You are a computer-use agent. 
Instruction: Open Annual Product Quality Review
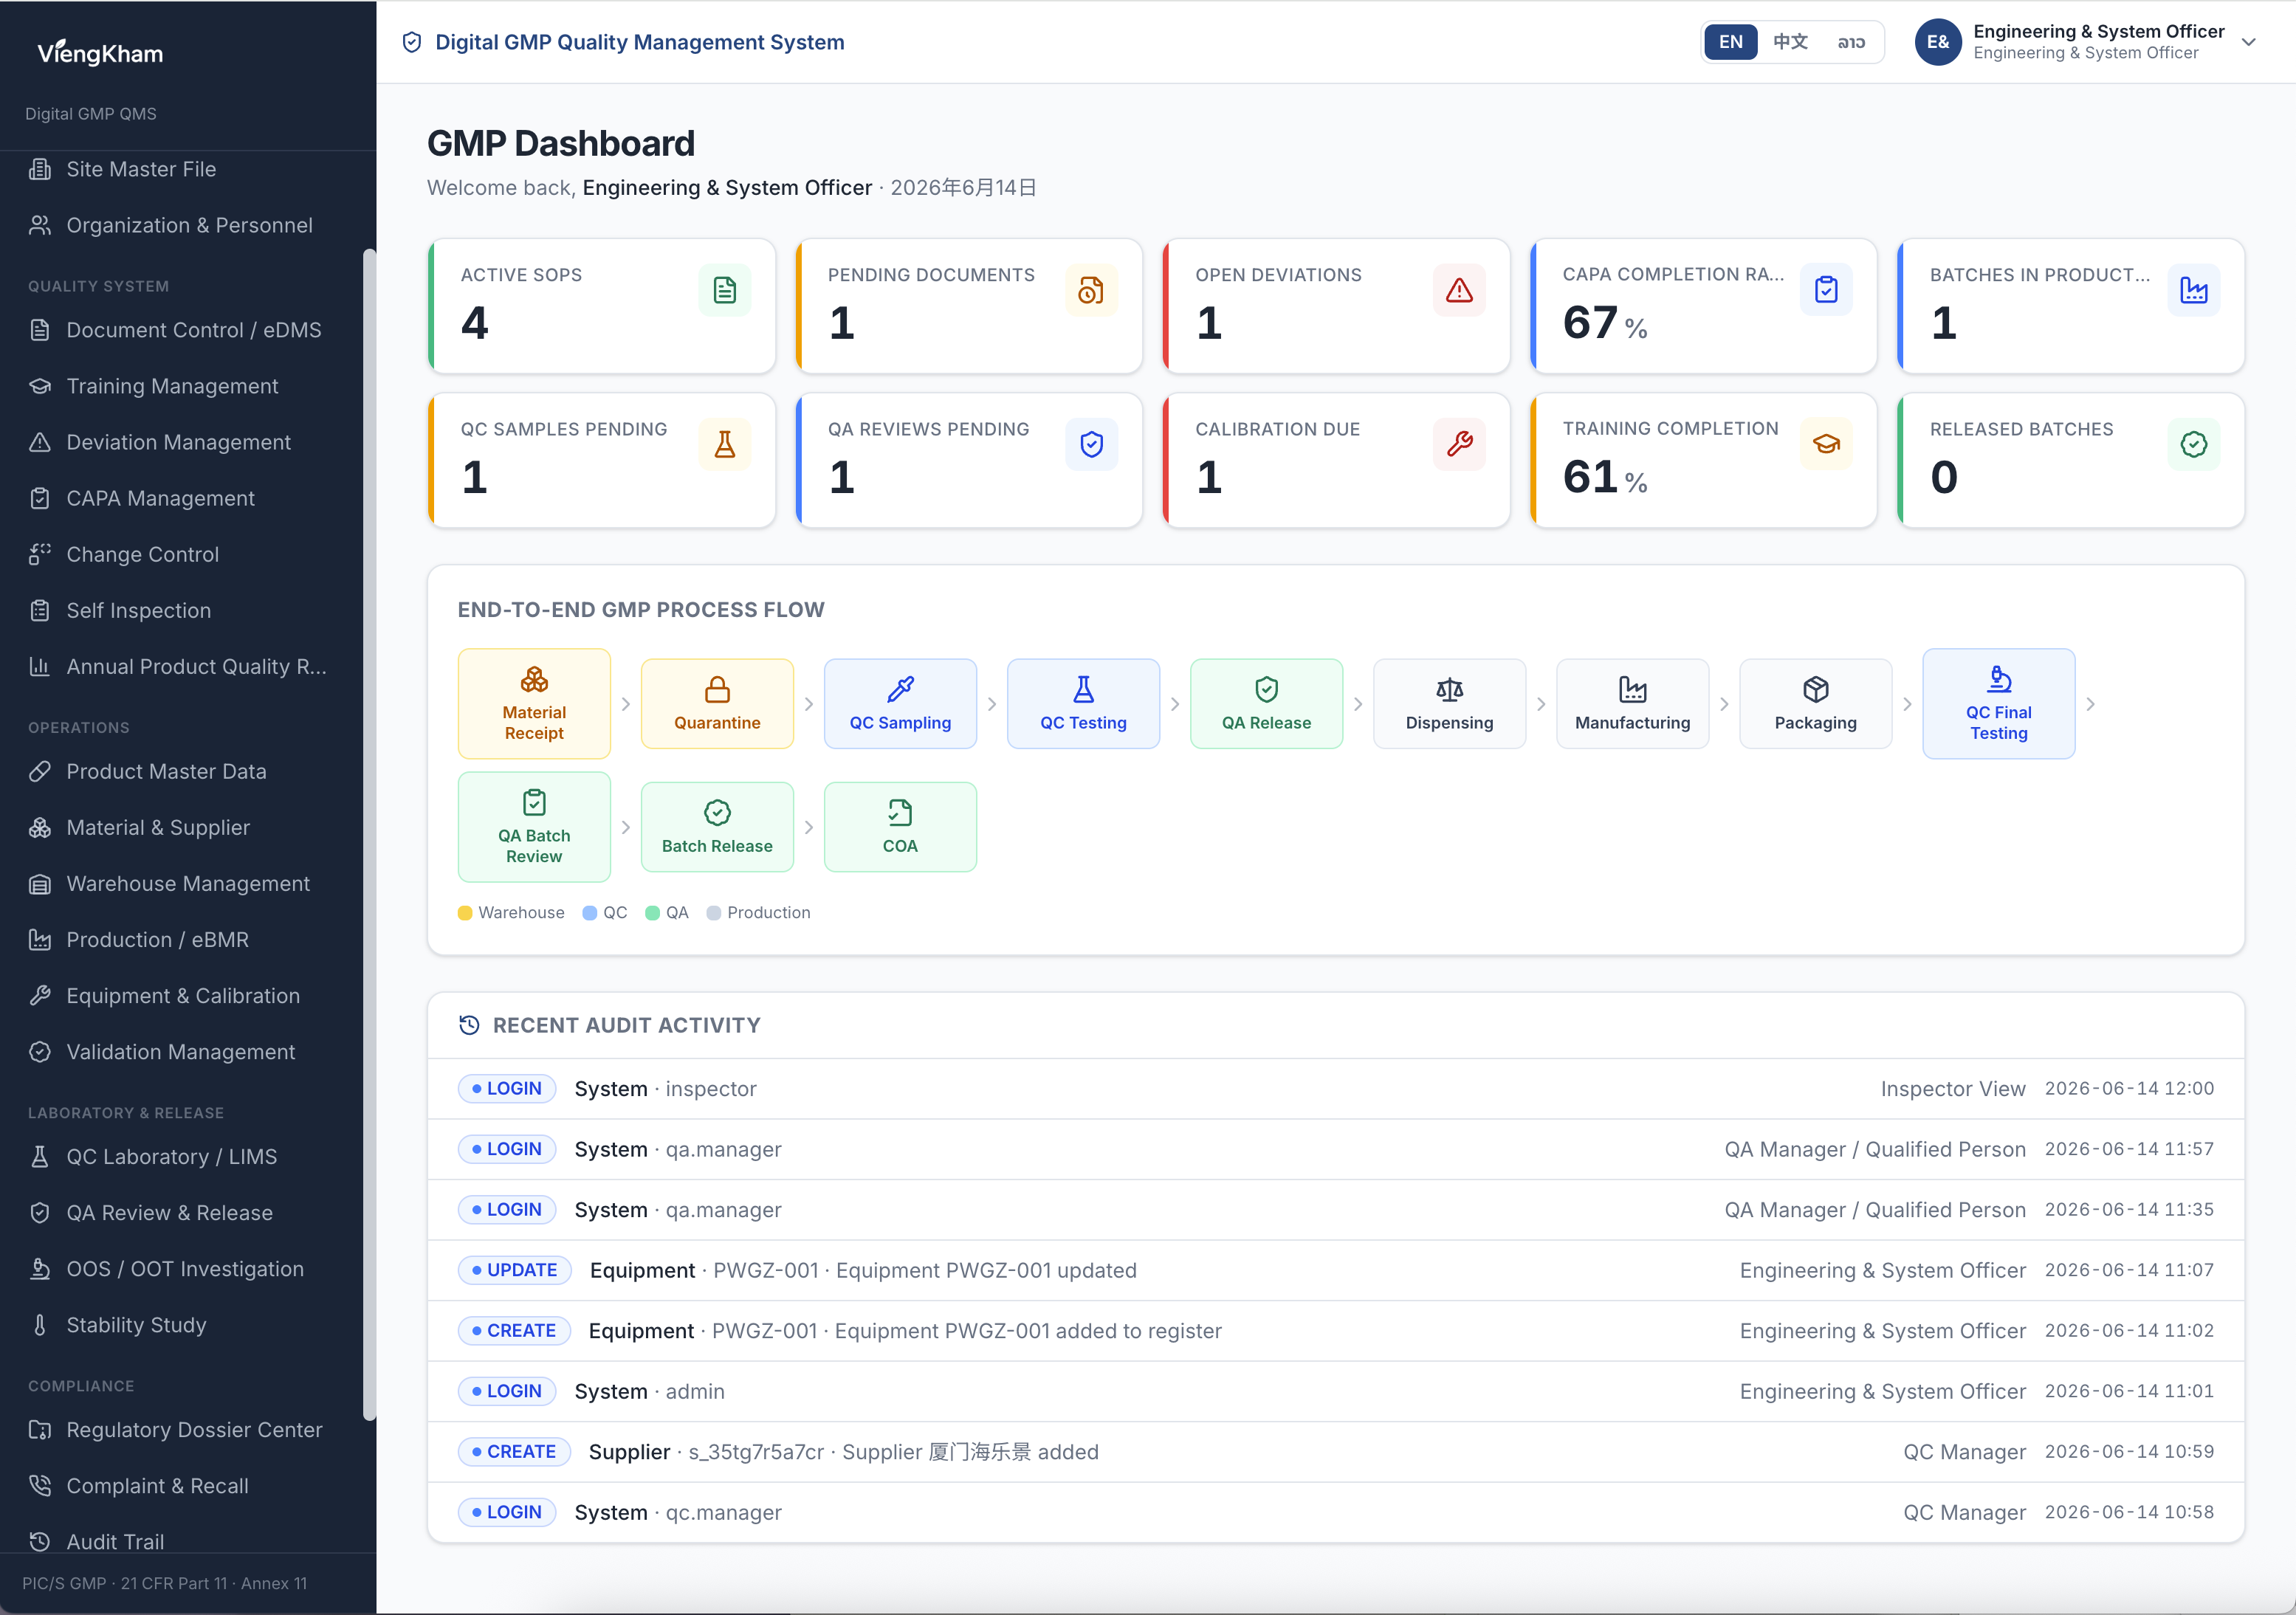tap(188, 666)
